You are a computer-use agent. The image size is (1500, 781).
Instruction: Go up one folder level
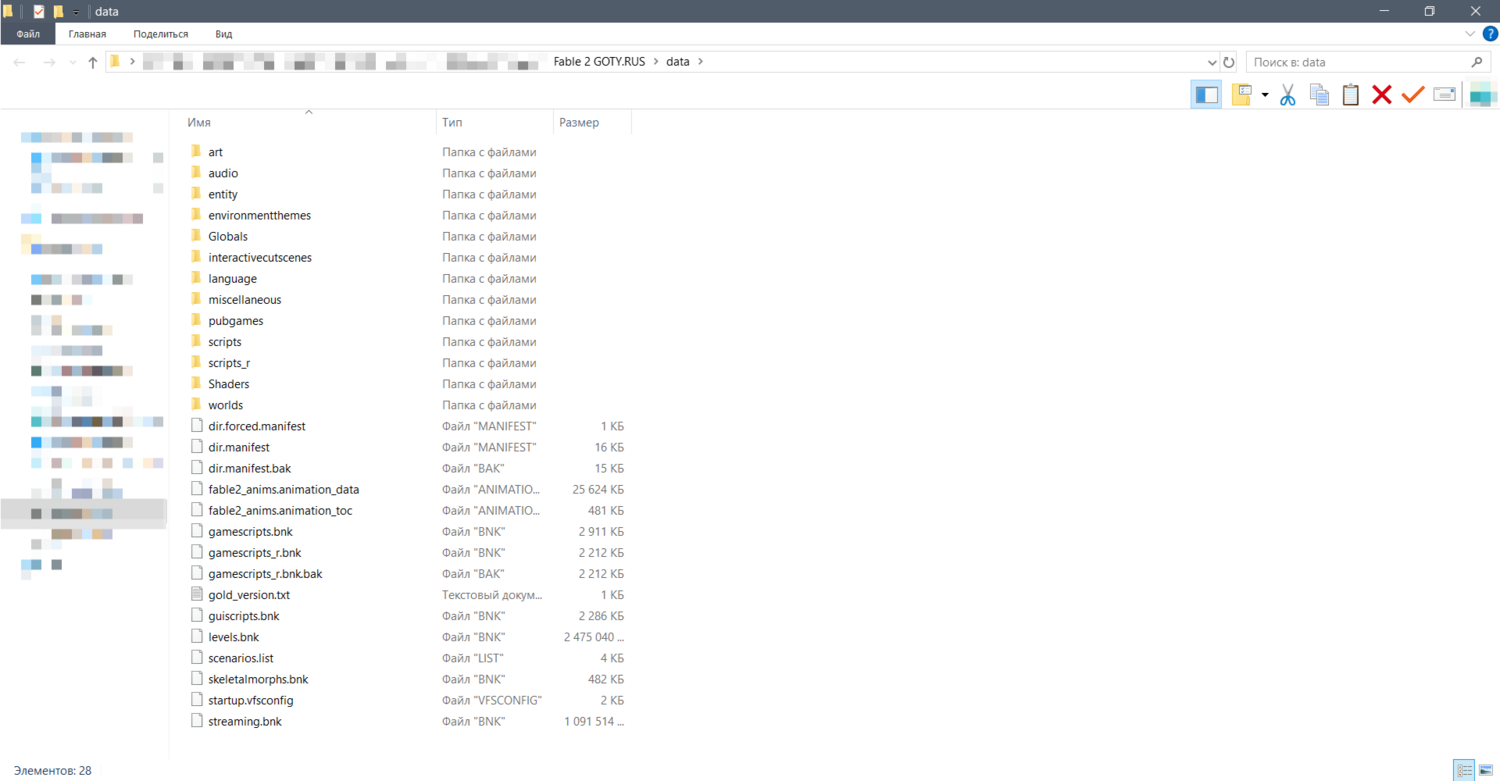coord(93,62)
